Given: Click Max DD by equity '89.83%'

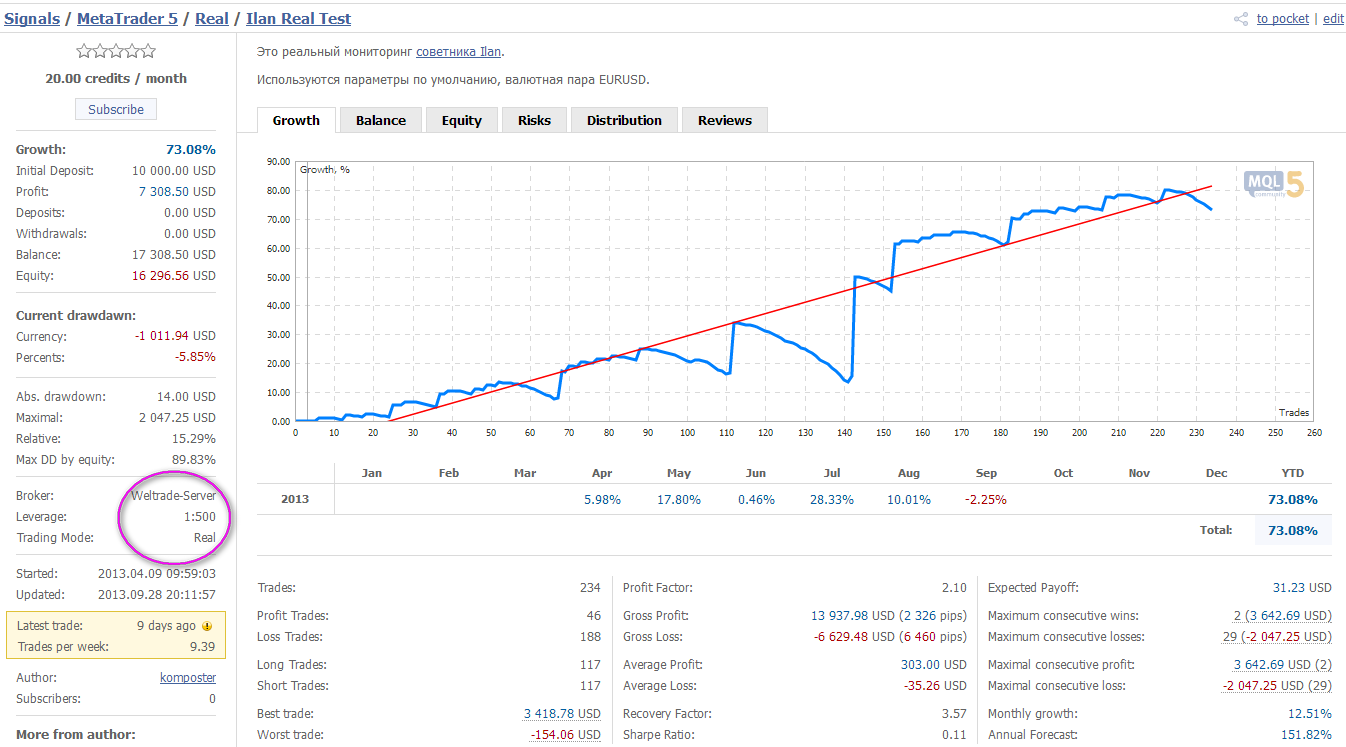Looking at the screenshot, I should click(x=196, y=460).
